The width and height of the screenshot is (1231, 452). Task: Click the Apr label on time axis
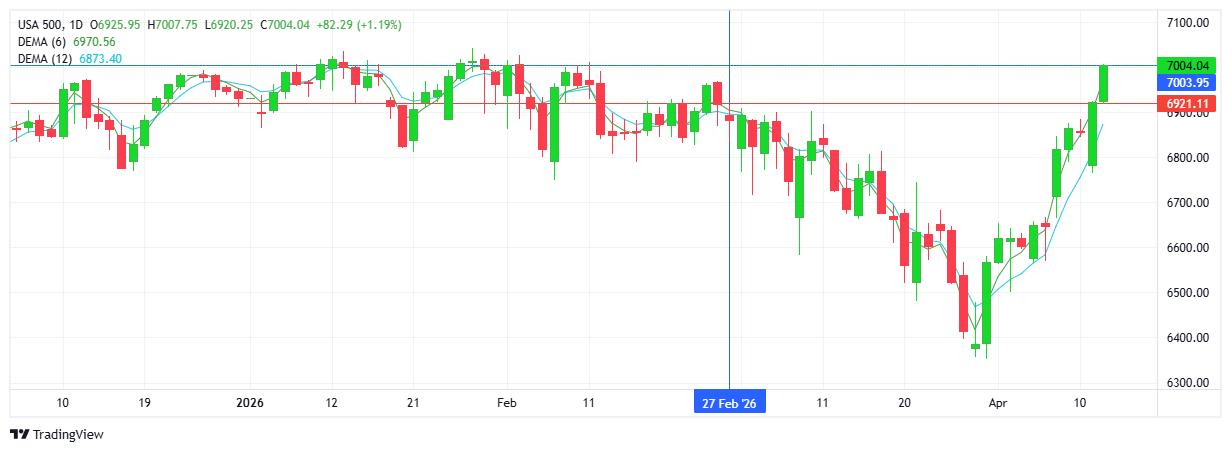[x=997, y=402]
